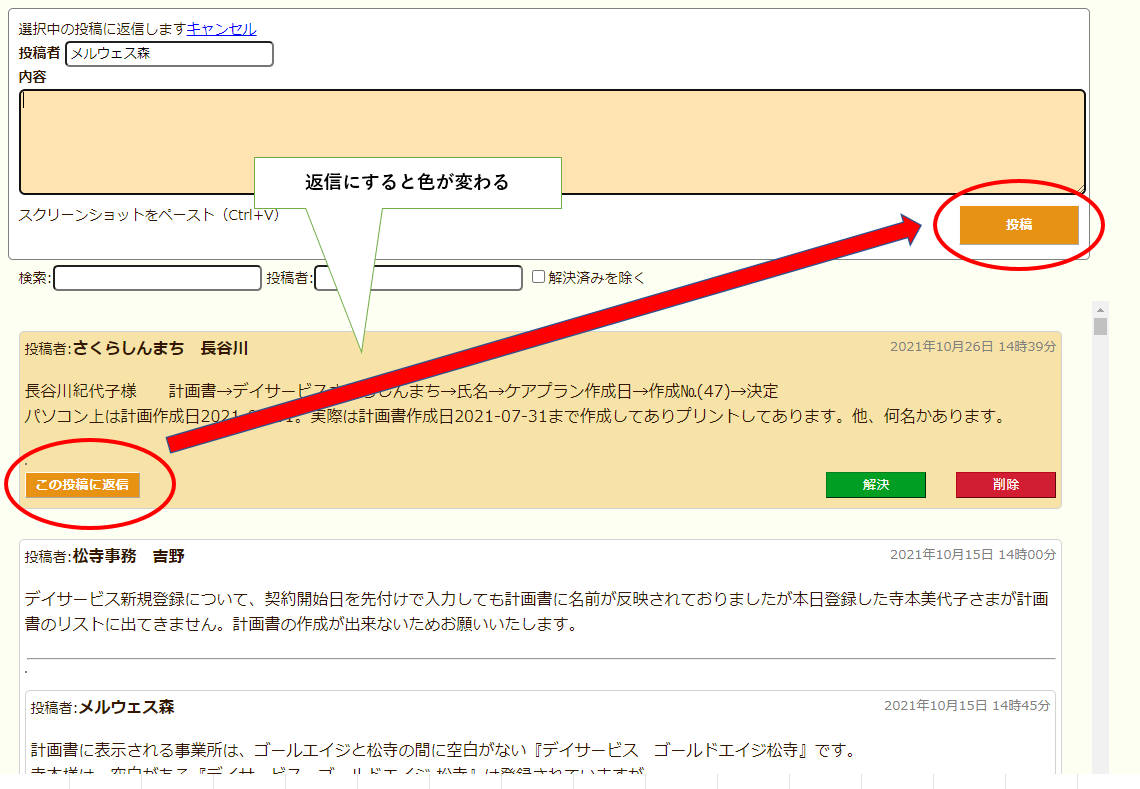
Task: Click the スクリーンショットをペースト hint text
Action: [149, 215]
